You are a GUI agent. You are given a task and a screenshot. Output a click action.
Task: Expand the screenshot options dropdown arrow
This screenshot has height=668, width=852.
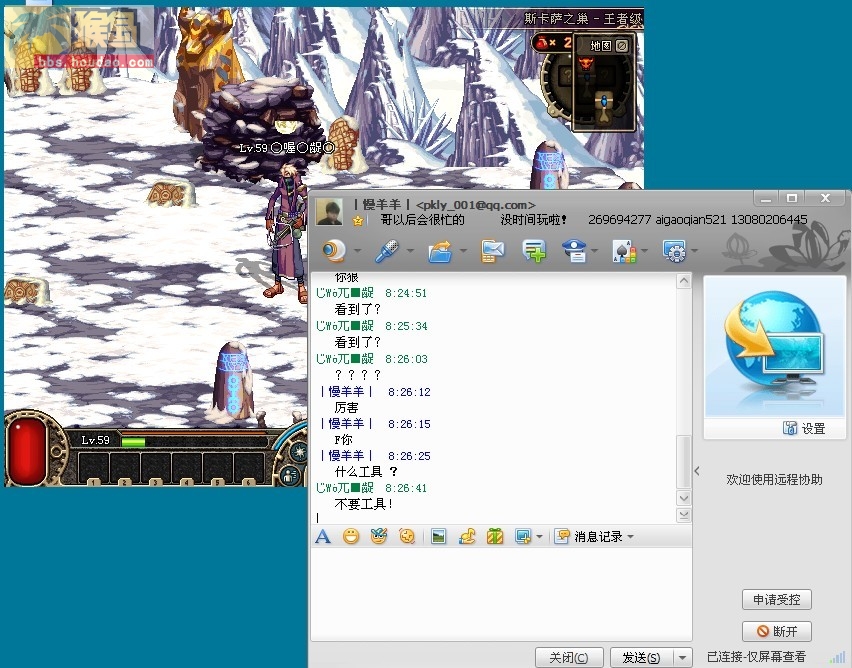click(539, 537)
